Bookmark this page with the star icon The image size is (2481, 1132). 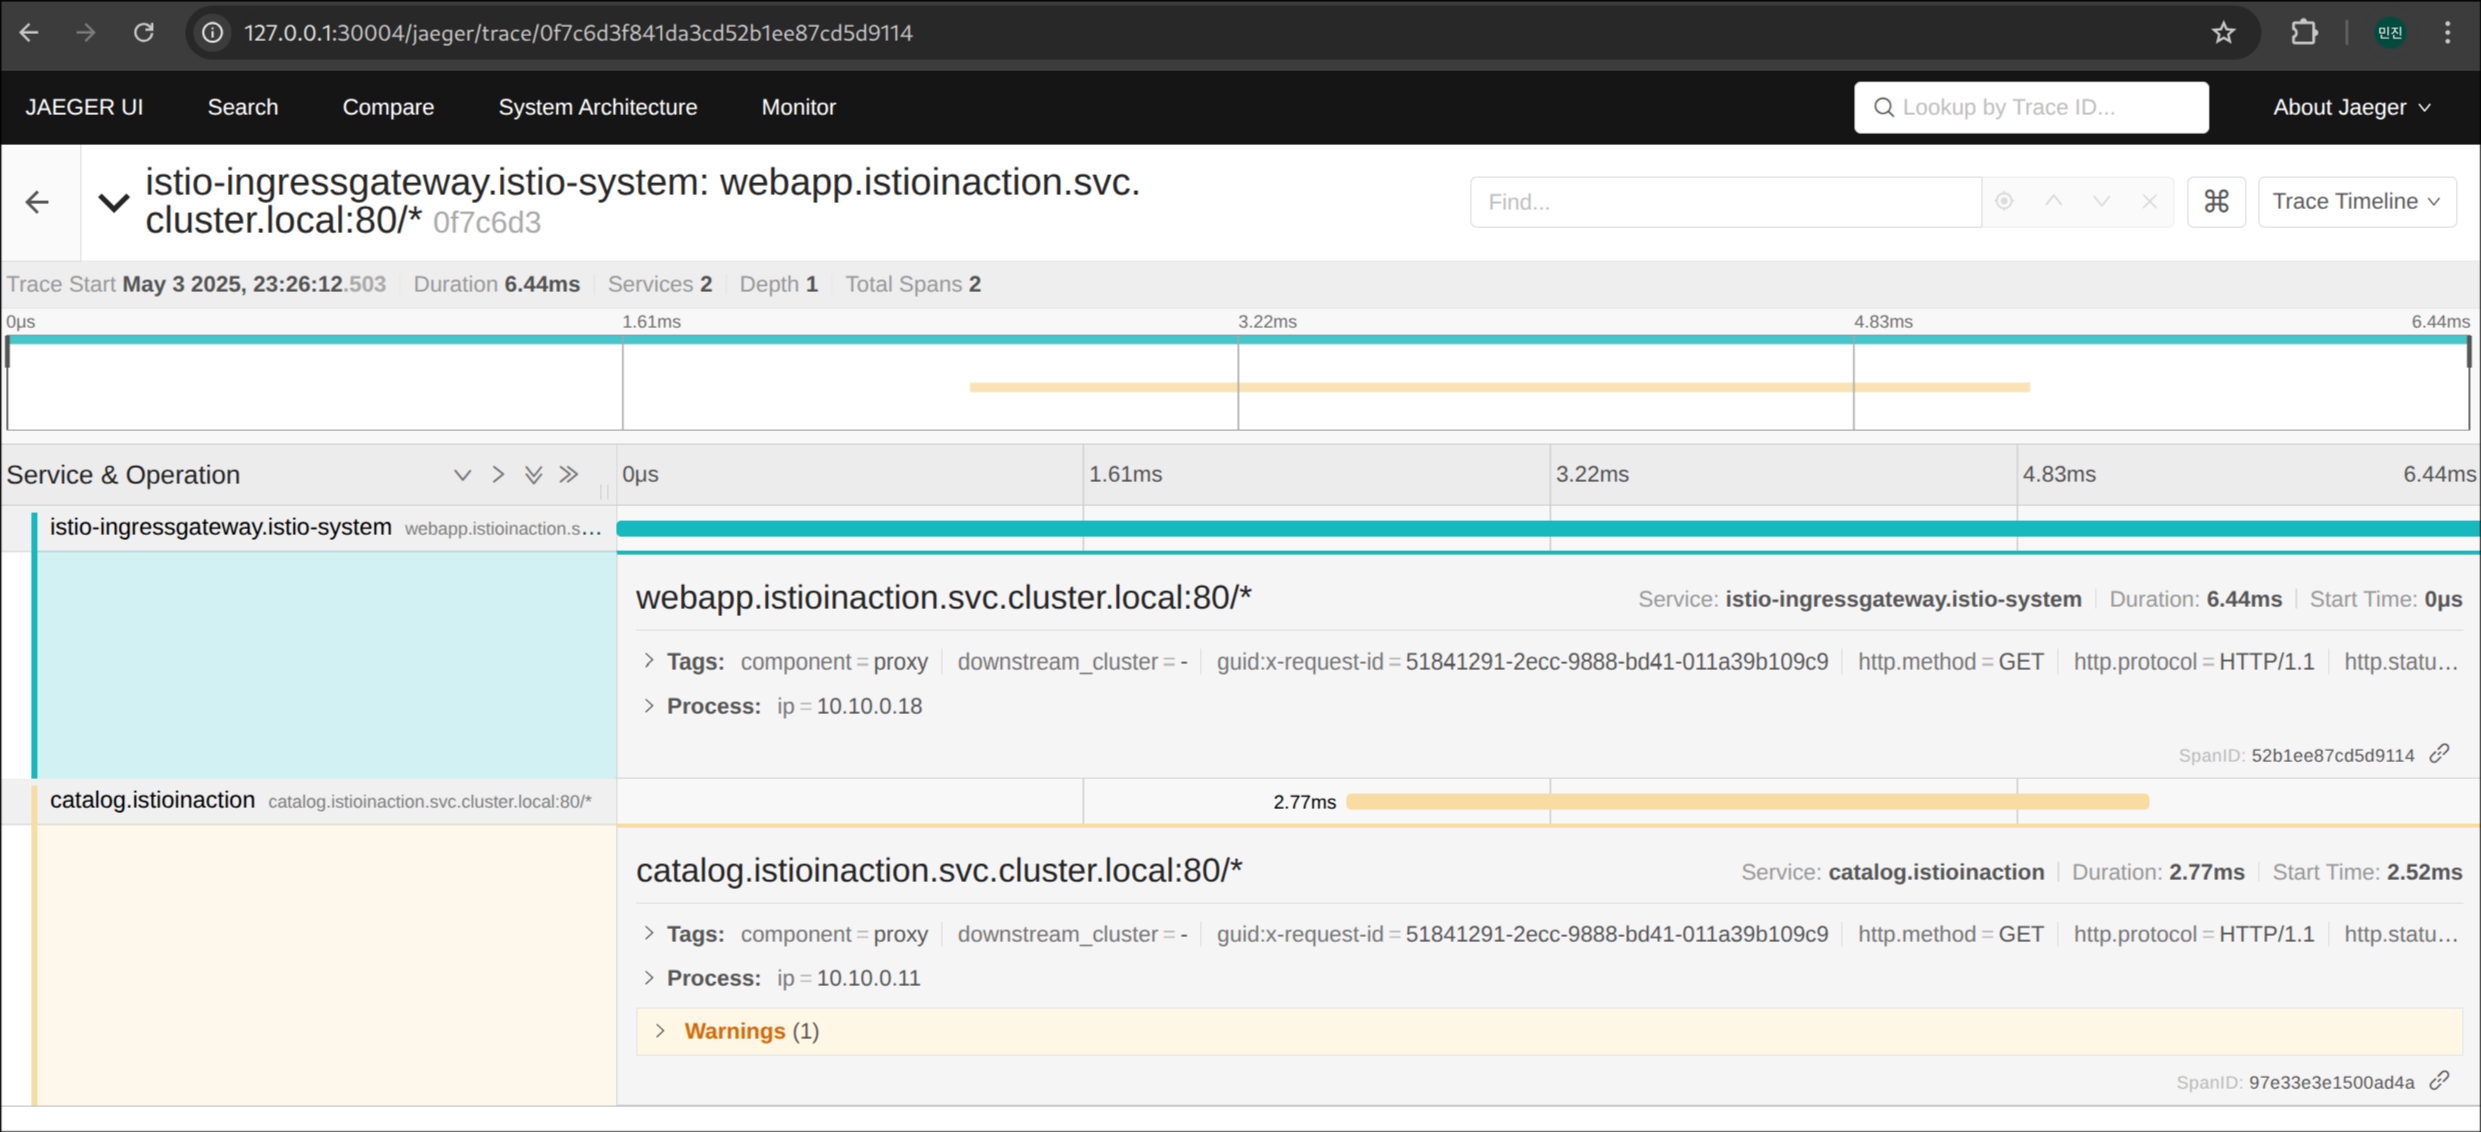pos(2223,33)
